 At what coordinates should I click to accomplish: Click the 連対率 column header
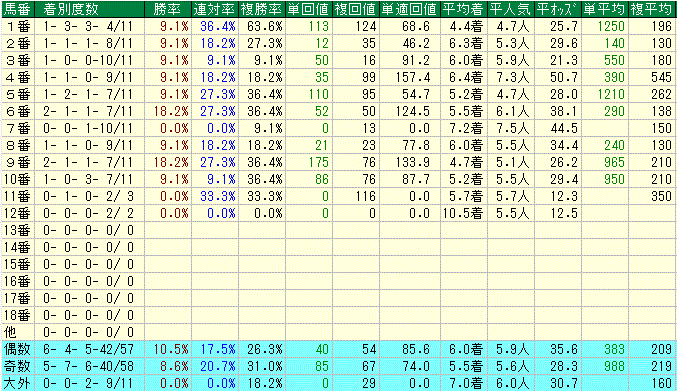[x=215, y=9]
